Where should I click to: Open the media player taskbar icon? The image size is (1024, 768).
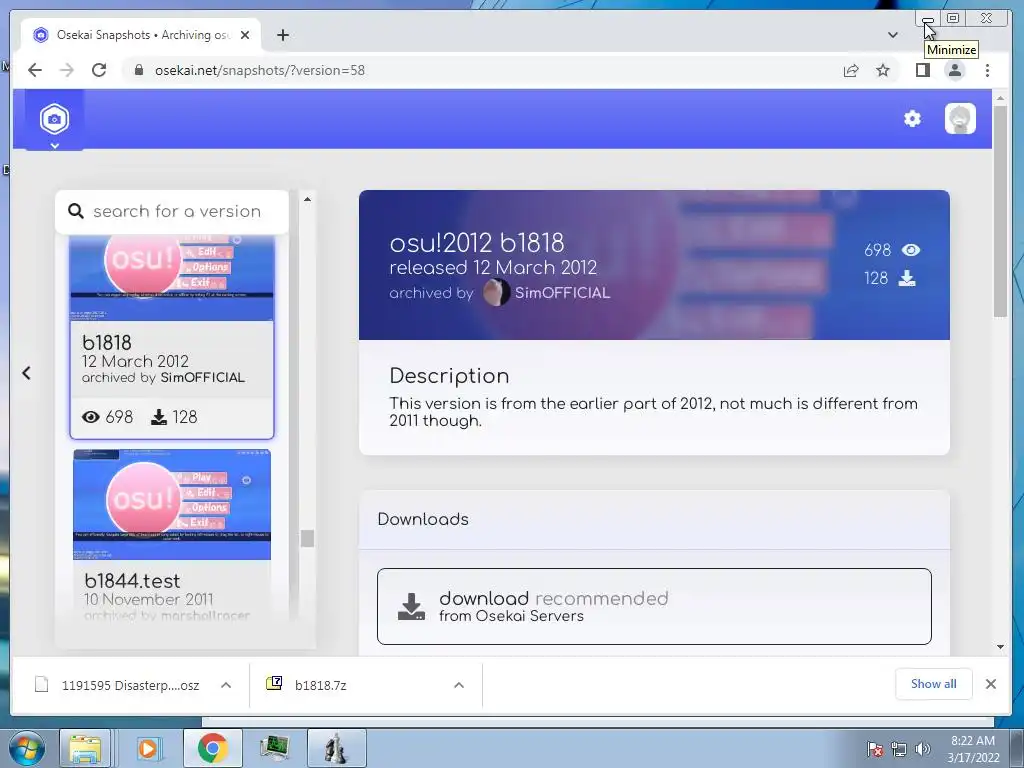148,748
